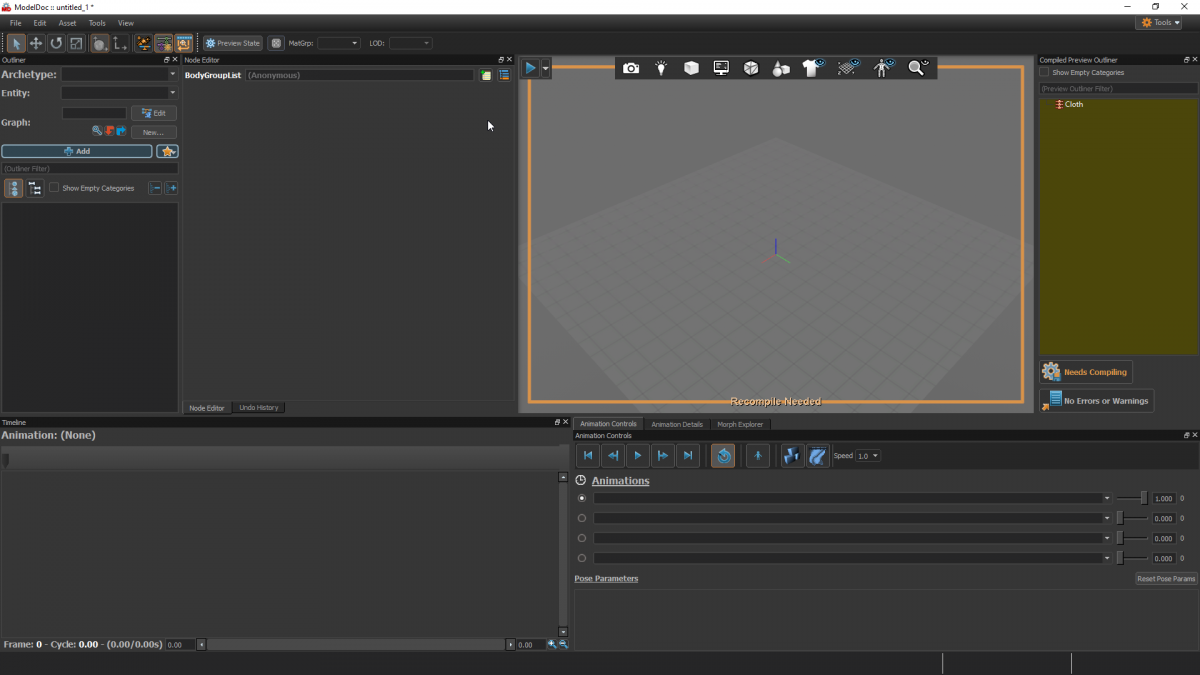Image resolution: width=1200 pixels, height=675 pixels.
Task: Click the skeleton visibility icon in viewport toolbar
Action: [882, 68]
